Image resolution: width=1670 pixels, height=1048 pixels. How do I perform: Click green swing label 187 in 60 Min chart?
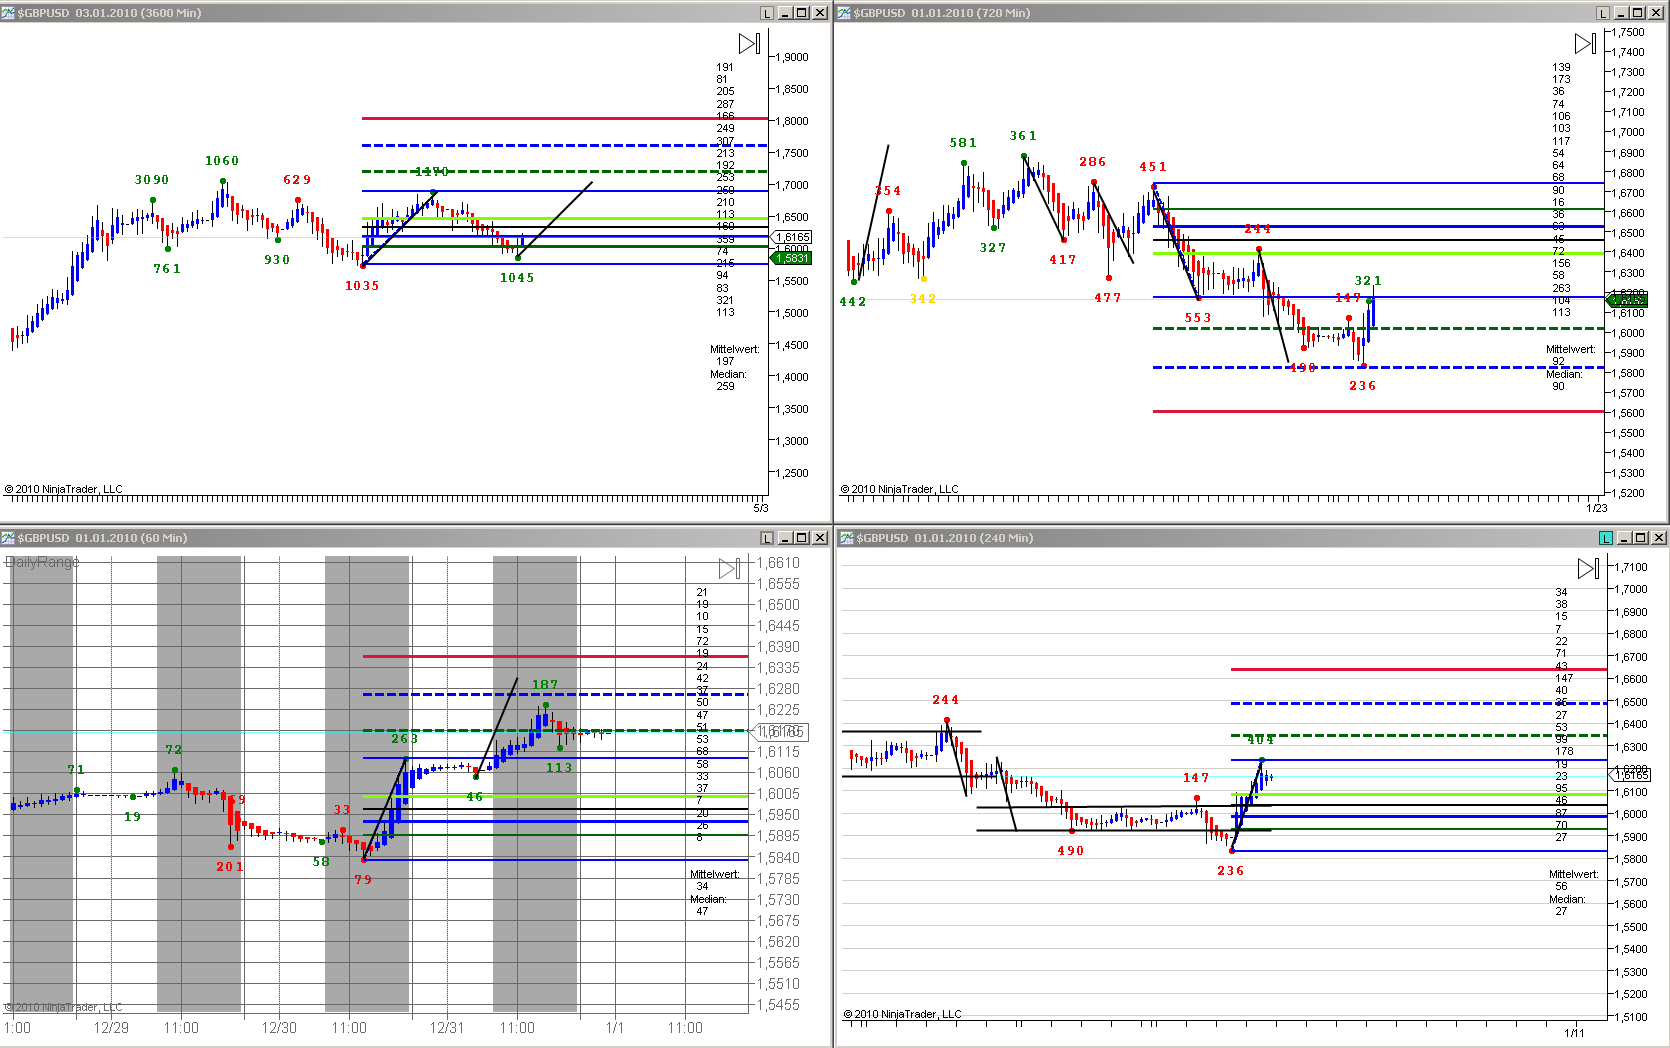click(545, 685)
